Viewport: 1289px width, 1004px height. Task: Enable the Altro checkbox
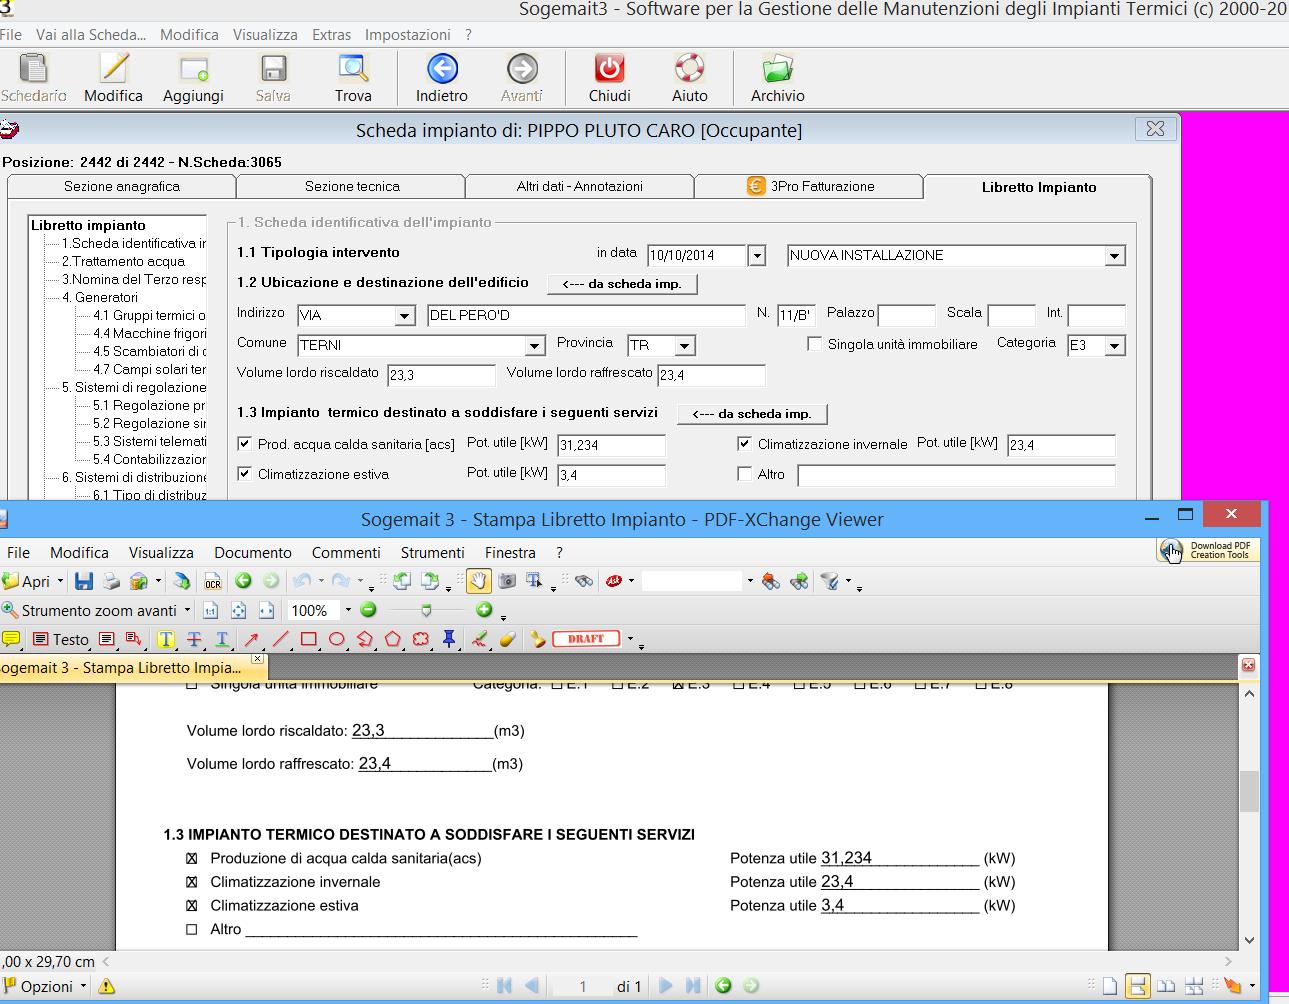(744, 474)
